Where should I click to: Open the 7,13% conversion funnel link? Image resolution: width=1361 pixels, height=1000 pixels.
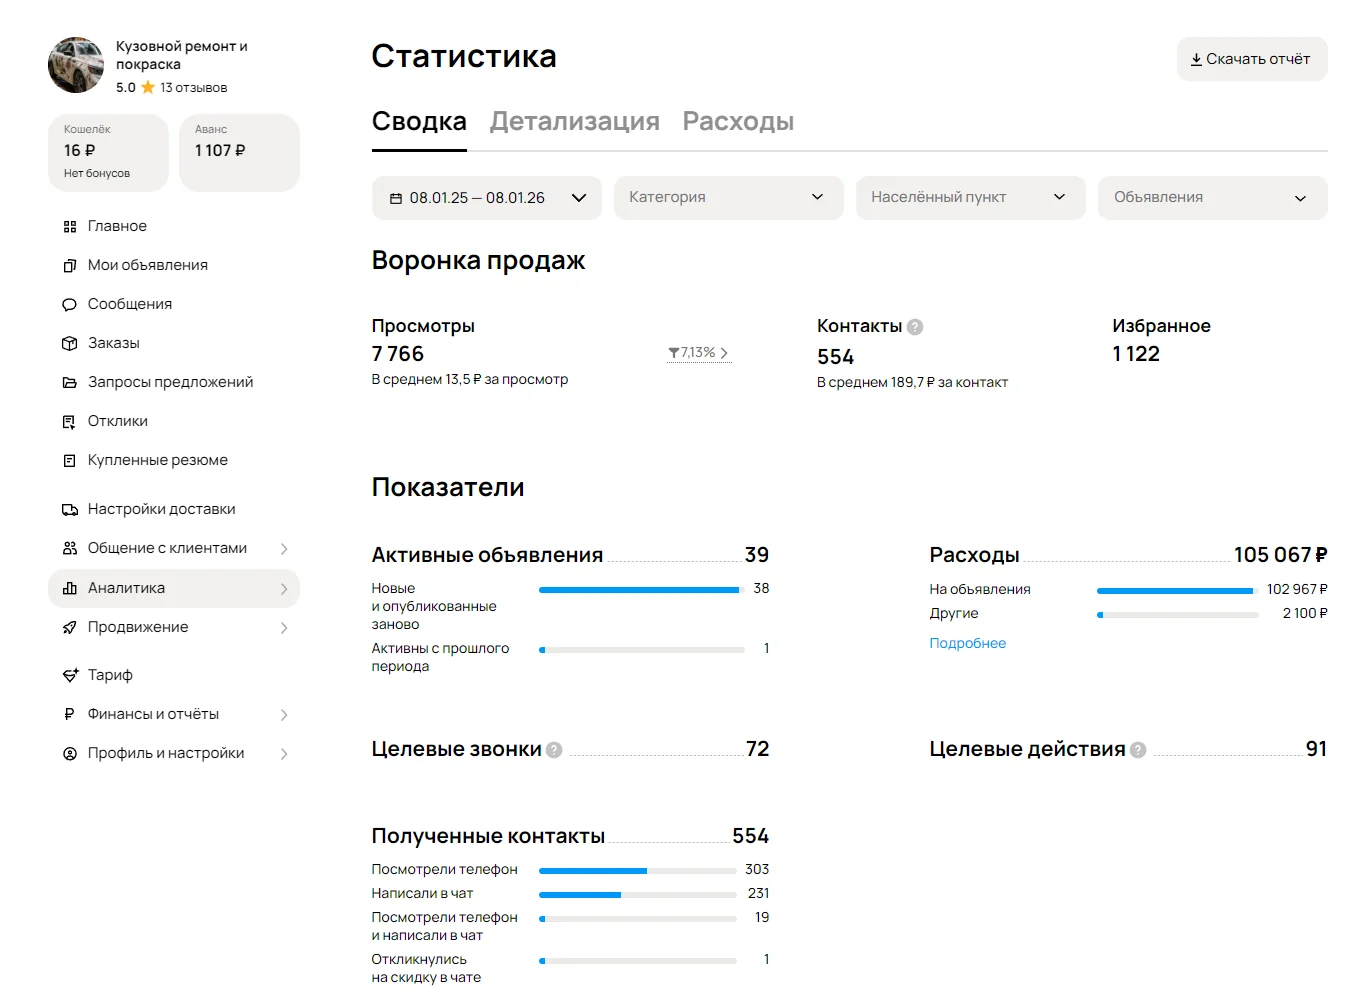(x=699, y=353)
